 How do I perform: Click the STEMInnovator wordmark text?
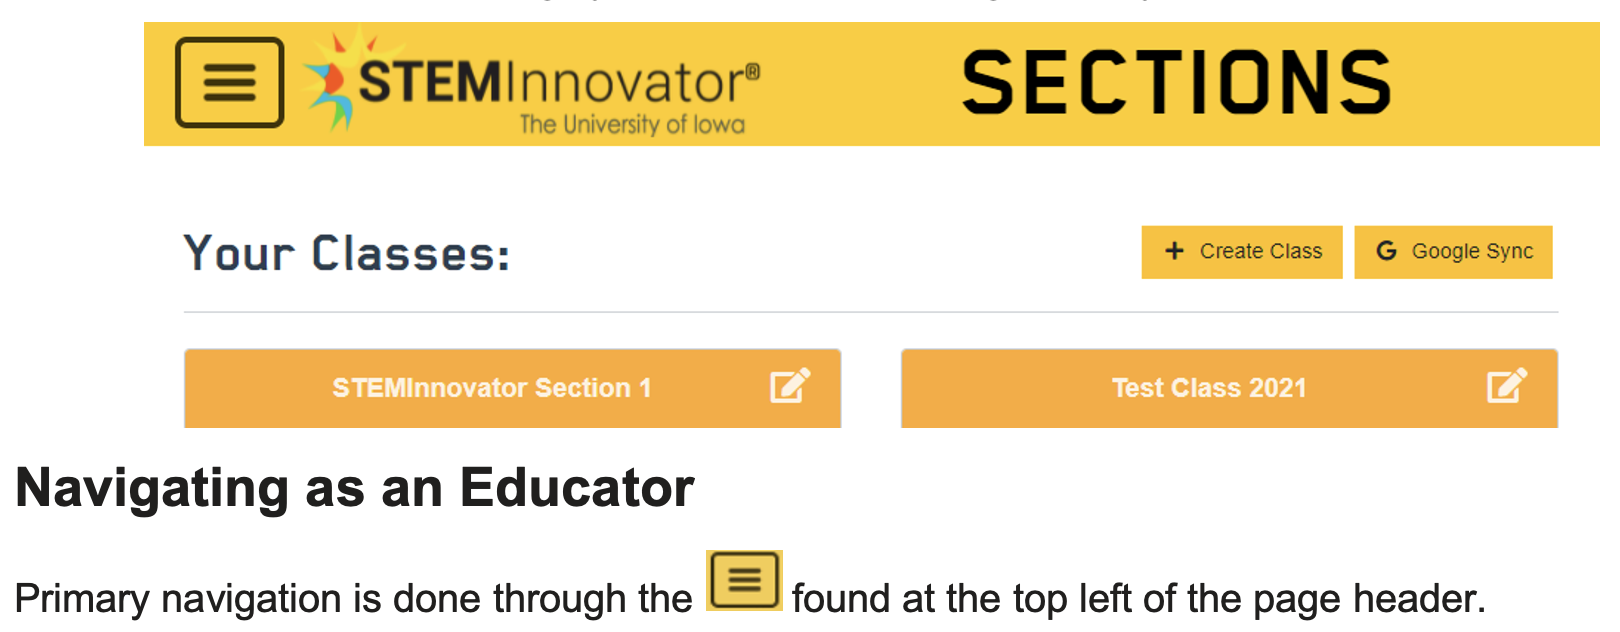tap(550, 82)
